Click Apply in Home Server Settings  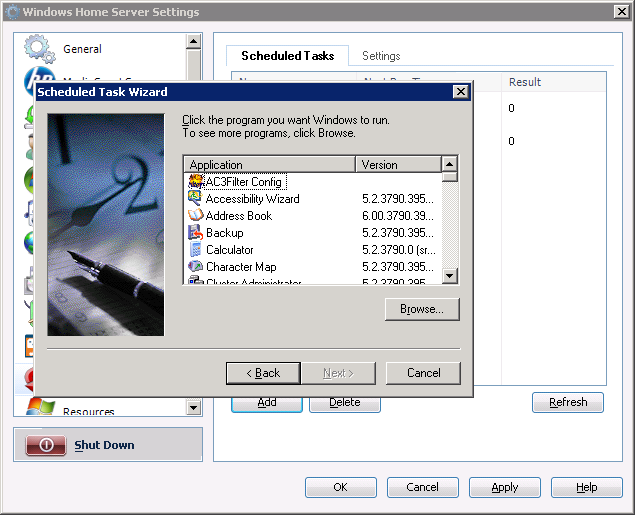tap(505, 487)
